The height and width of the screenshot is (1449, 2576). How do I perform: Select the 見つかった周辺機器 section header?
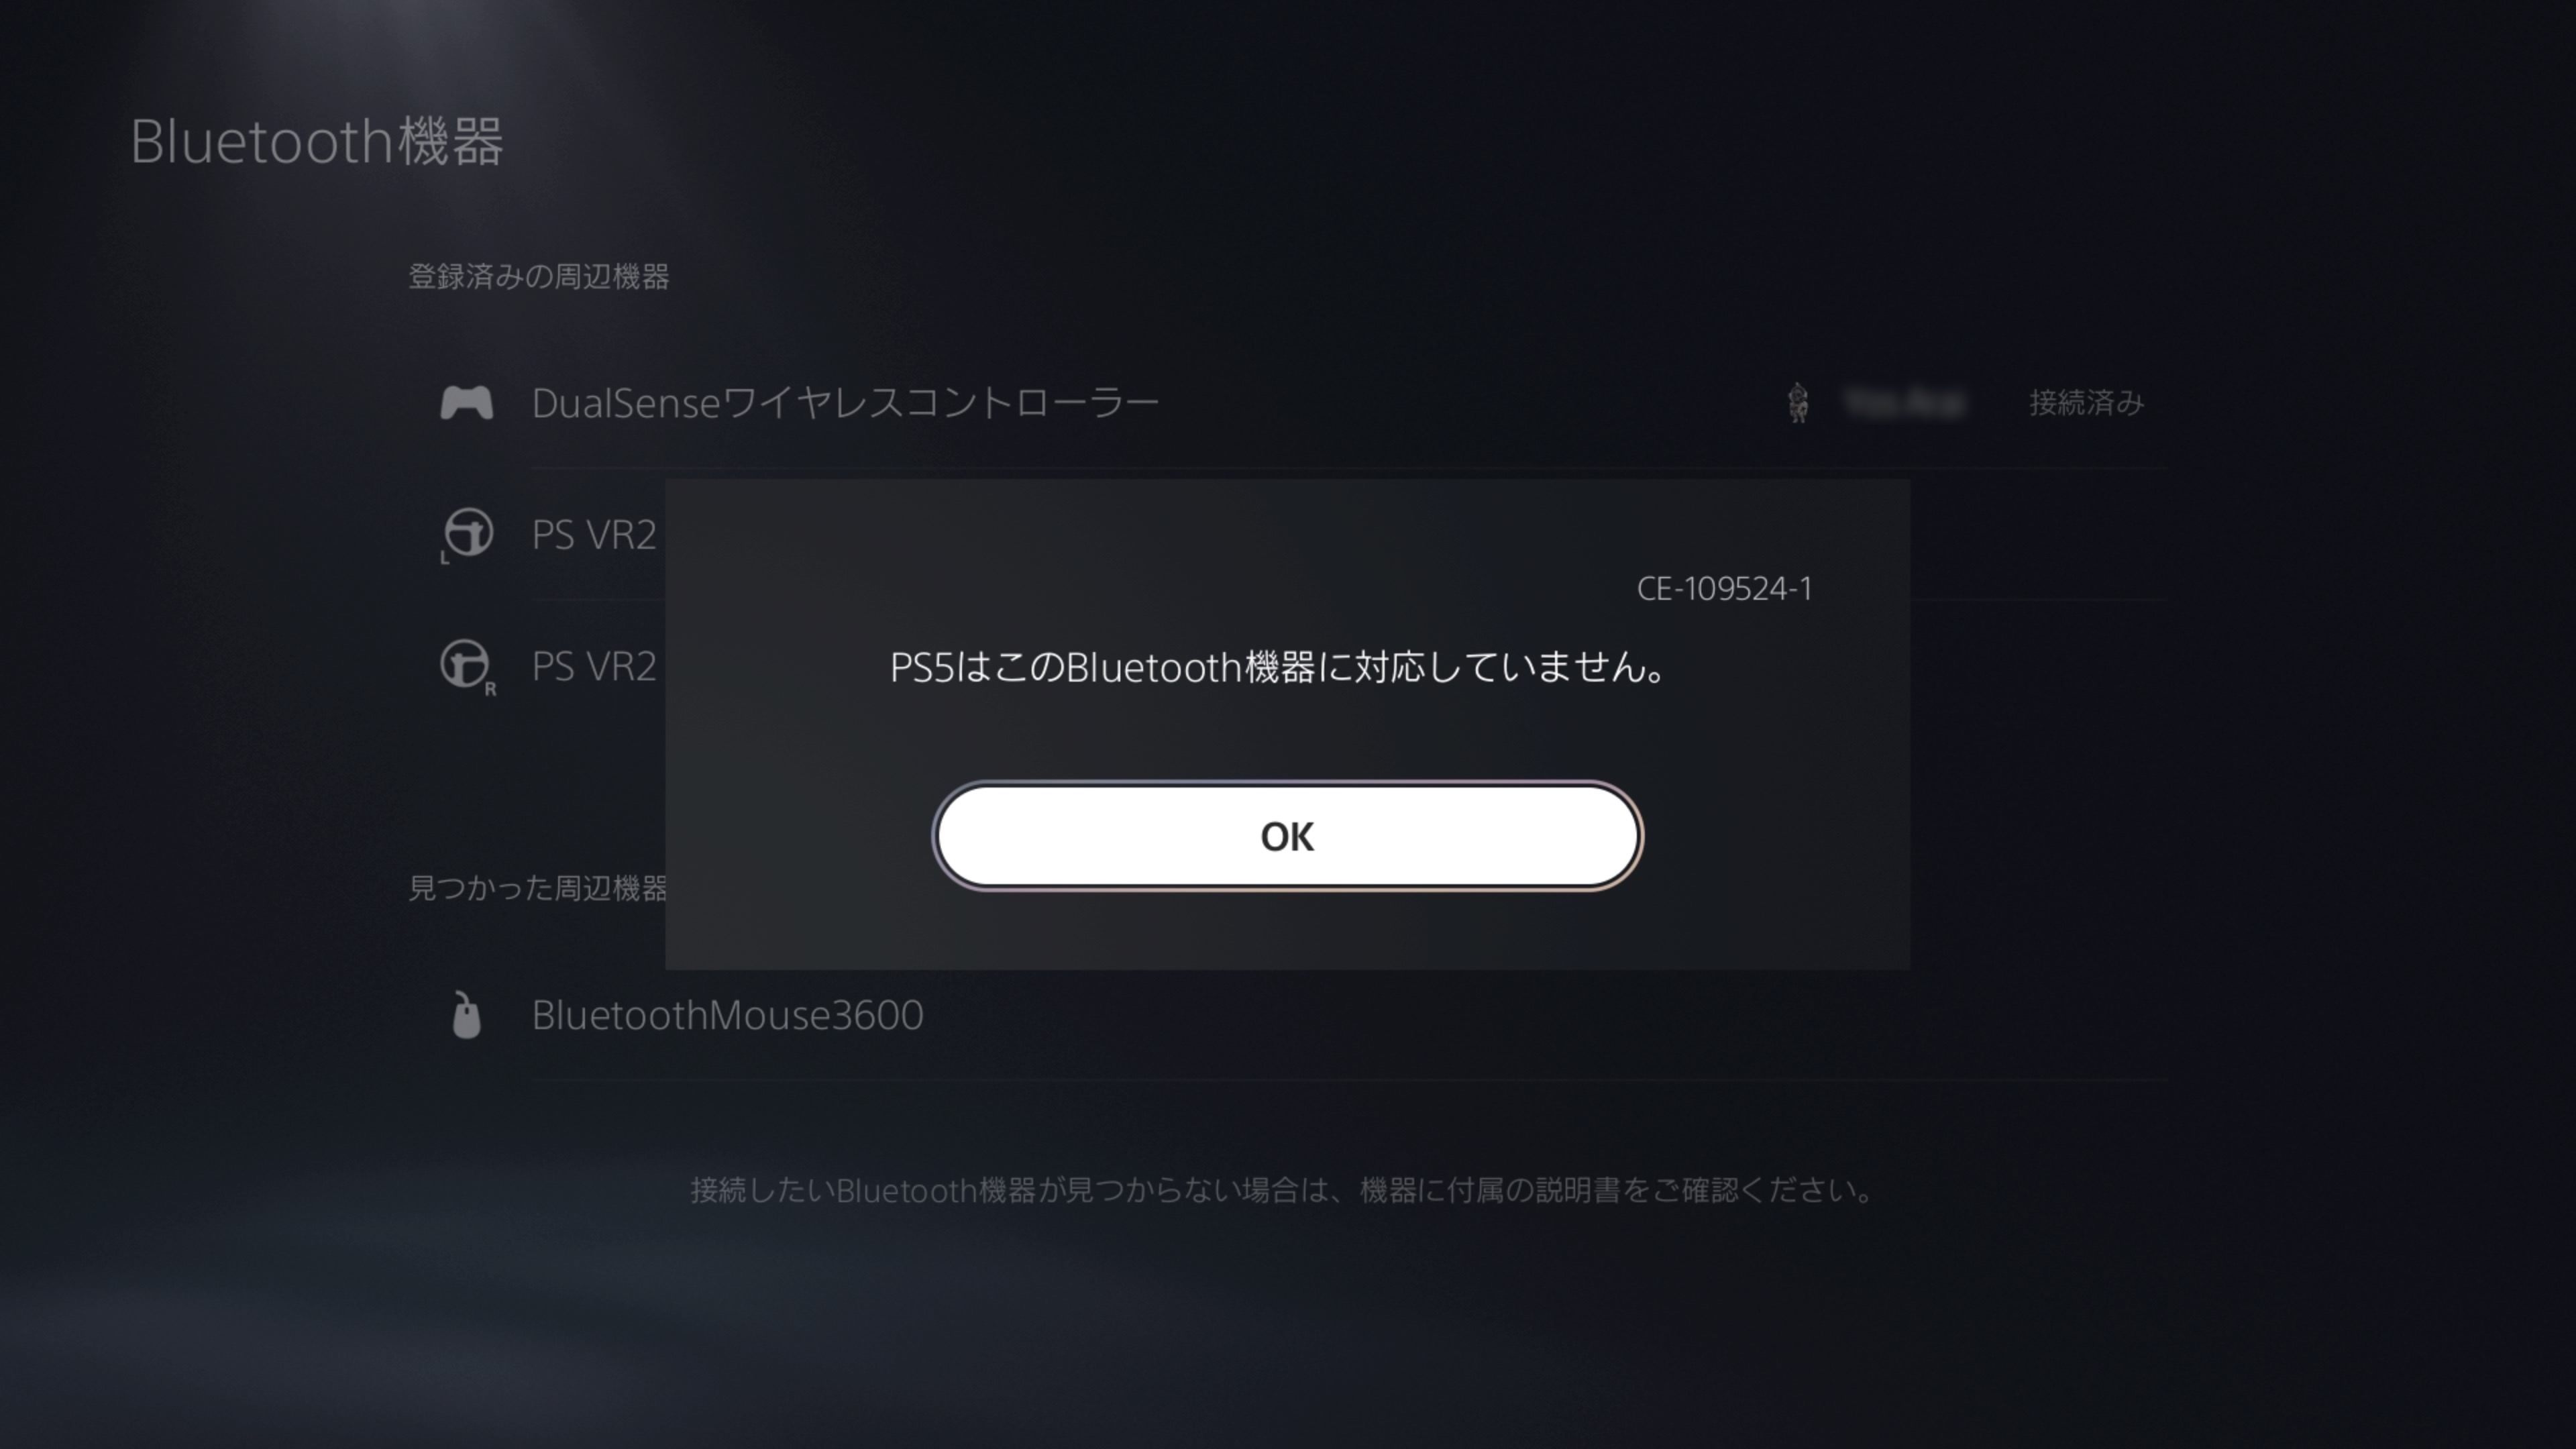(538, 888)
